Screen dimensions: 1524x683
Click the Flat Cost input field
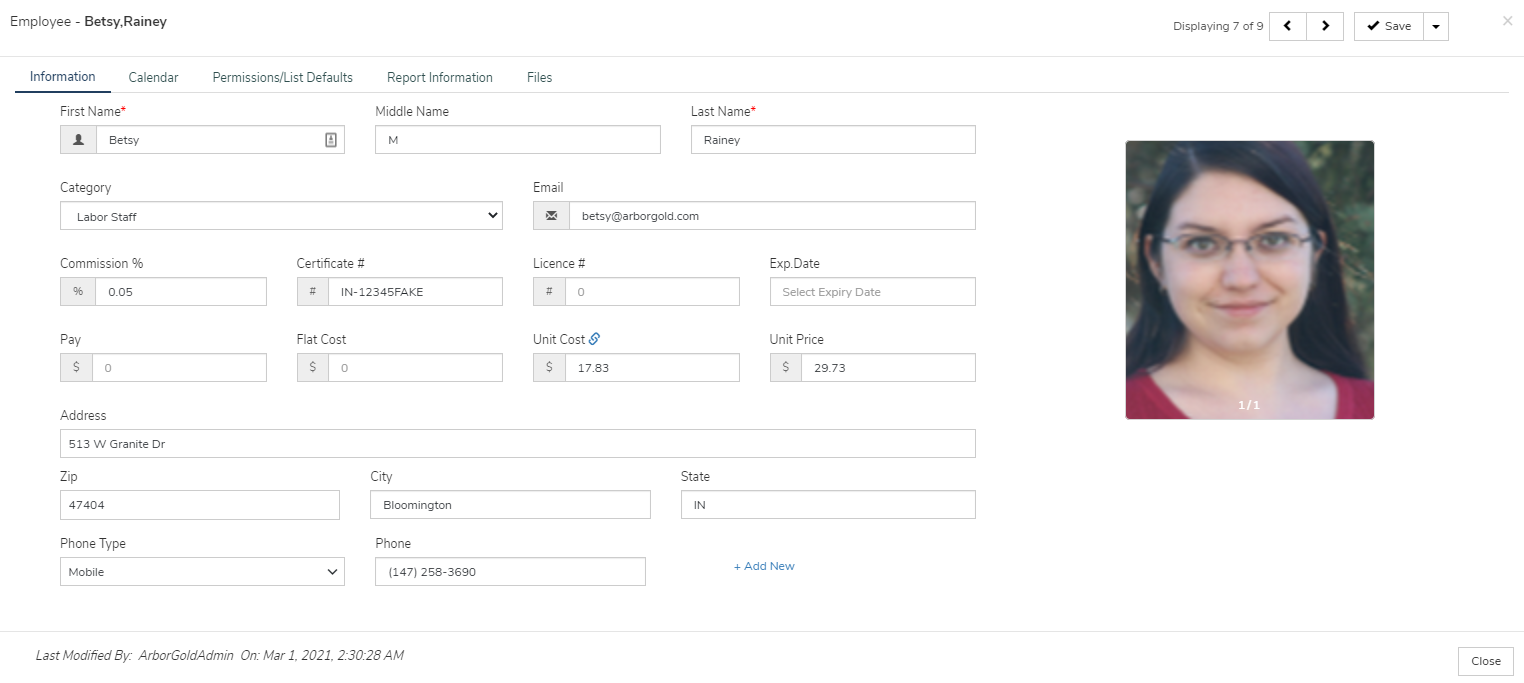click(x=416, y=368)
